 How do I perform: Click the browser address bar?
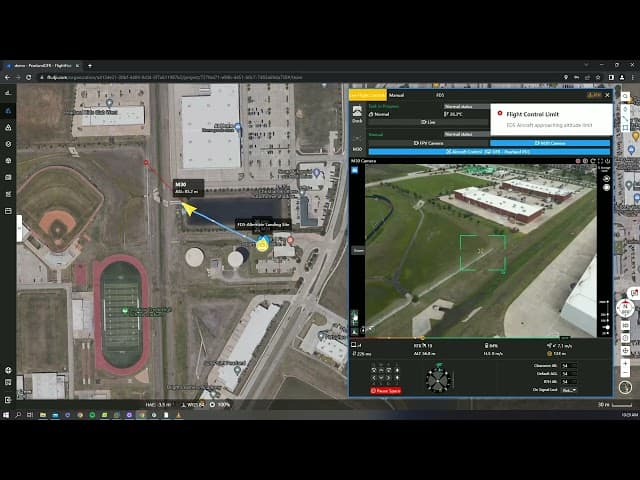(x=298, y=77)
